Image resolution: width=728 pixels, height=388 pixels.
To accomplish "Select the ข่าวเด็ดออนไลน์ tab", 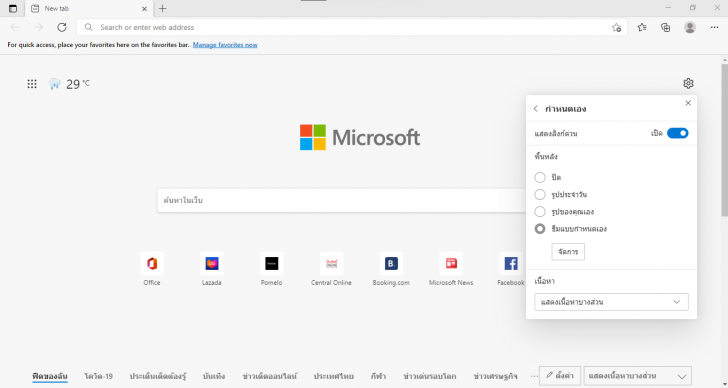I will click(x=269, y=376).
